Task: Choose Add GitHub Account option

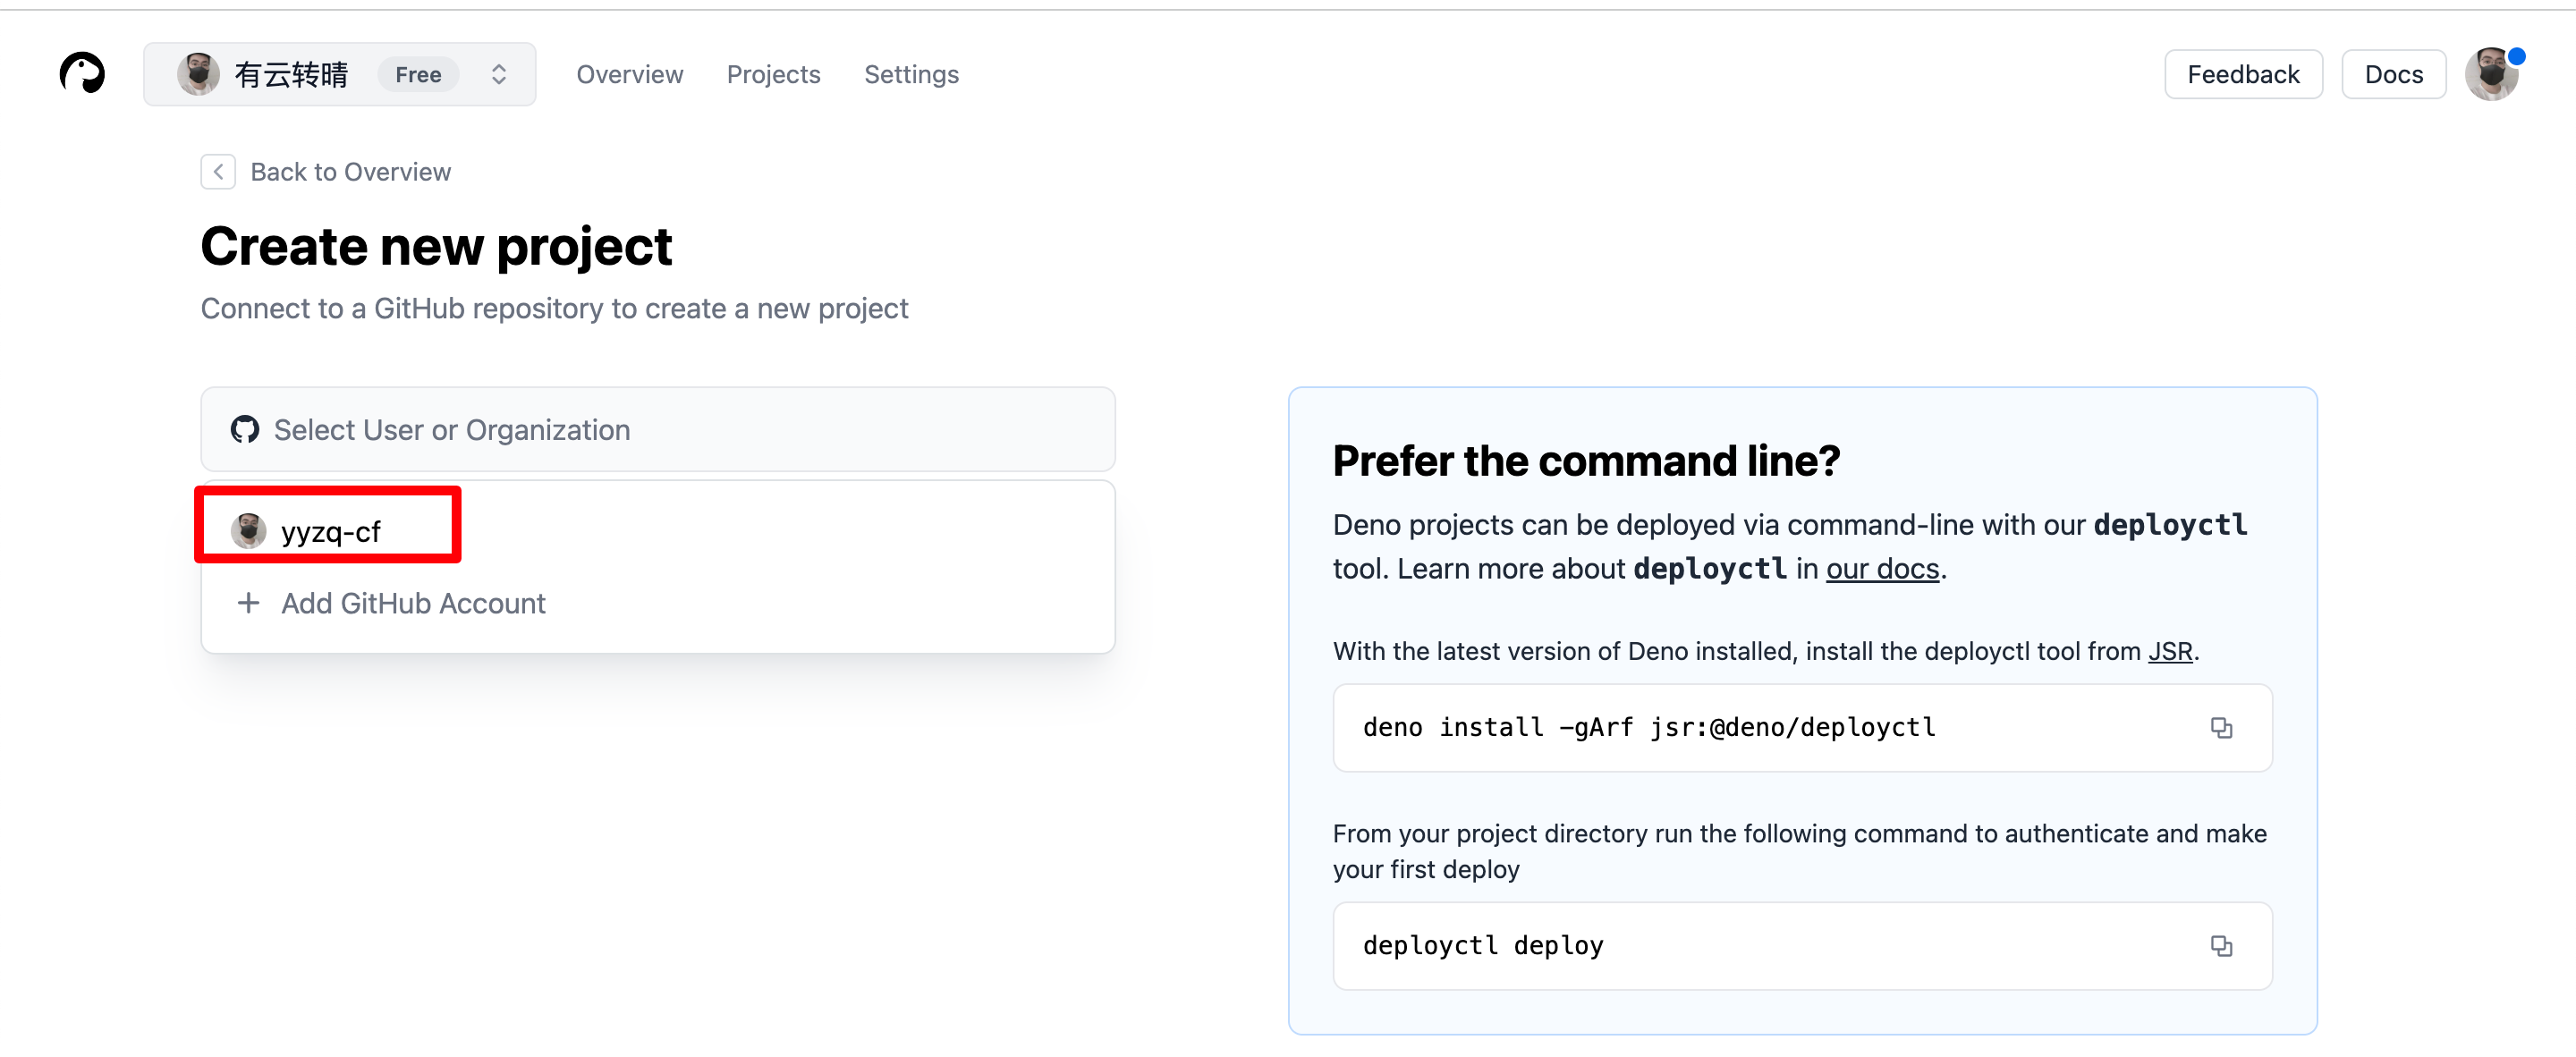Action: pyautogui.click(x=412, y=603)
